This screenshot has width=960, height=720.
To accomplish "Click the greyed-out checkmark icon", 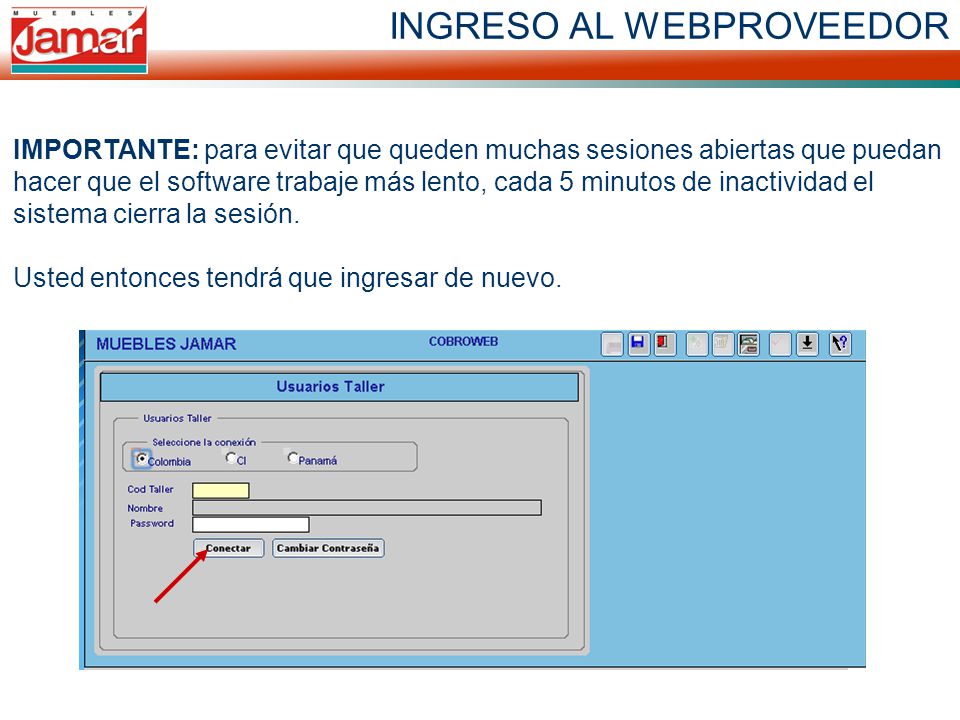I will [780, 343].
